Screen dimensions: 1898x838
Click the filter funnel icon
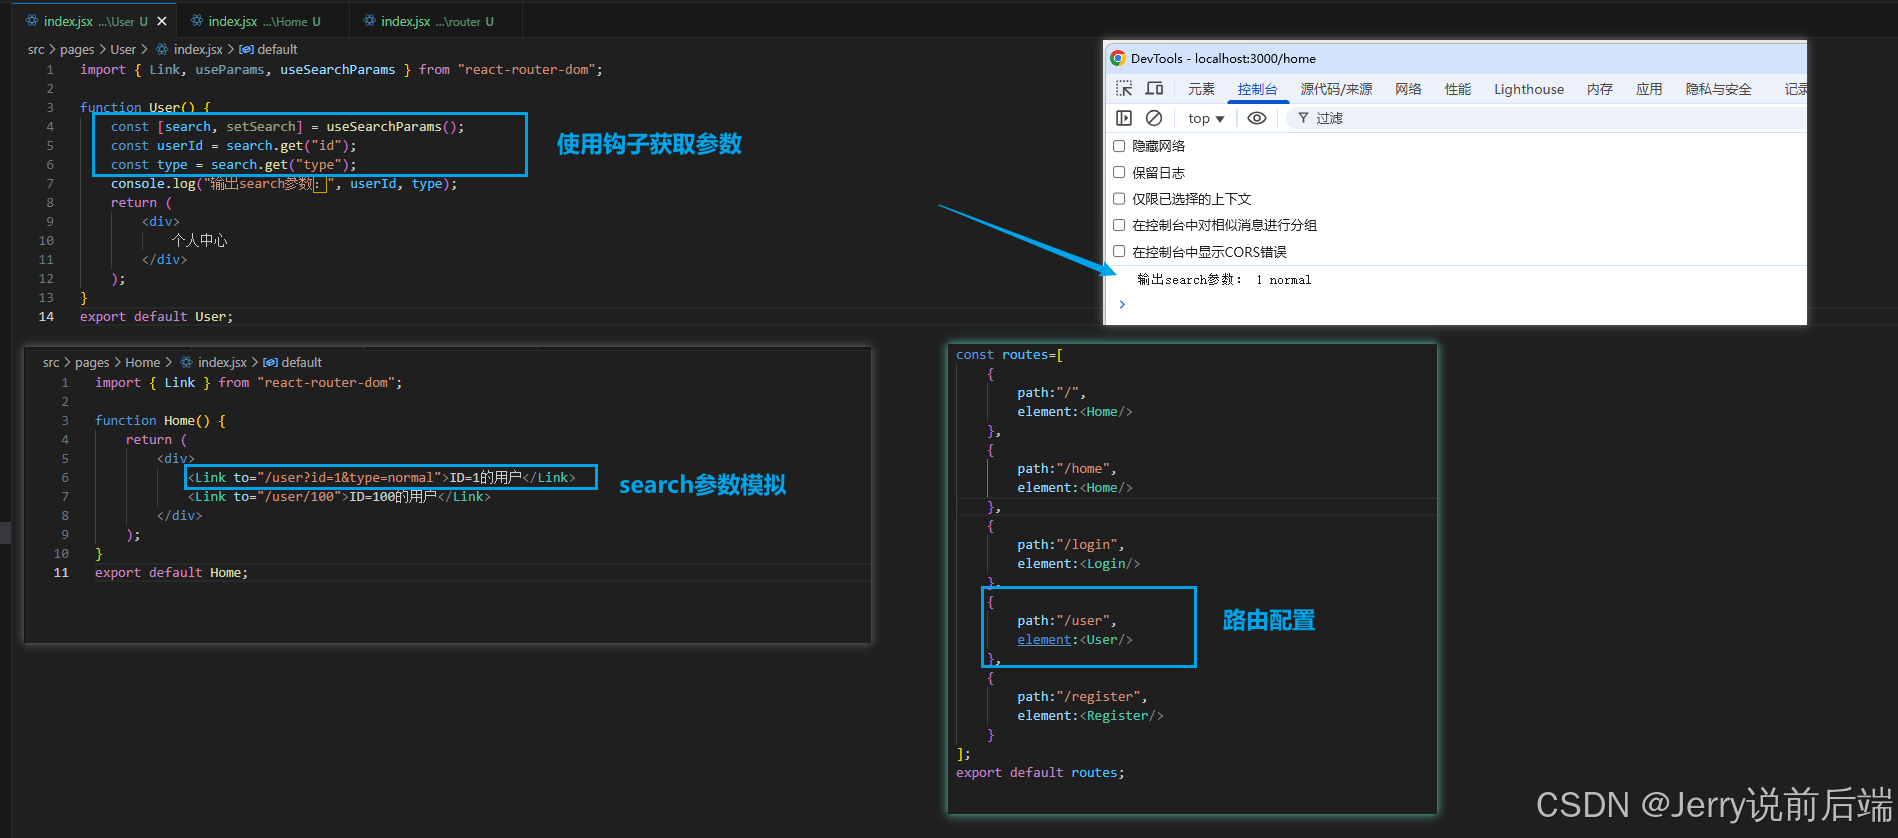1303,118
